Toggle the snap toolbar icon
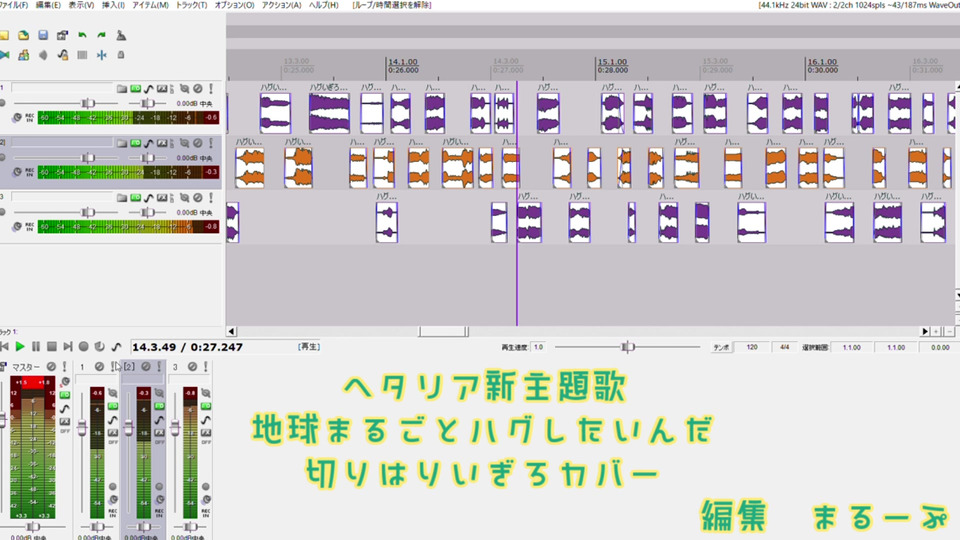This screenshot has width=960, height=540. [x=102, y=55]
